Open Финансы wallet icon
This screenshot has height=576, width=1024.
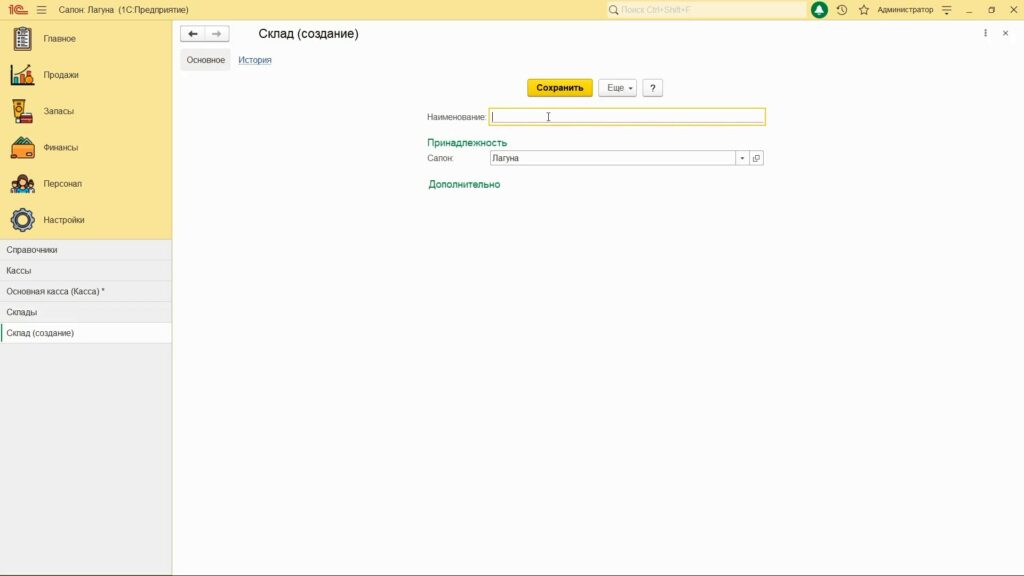(22, 148)
